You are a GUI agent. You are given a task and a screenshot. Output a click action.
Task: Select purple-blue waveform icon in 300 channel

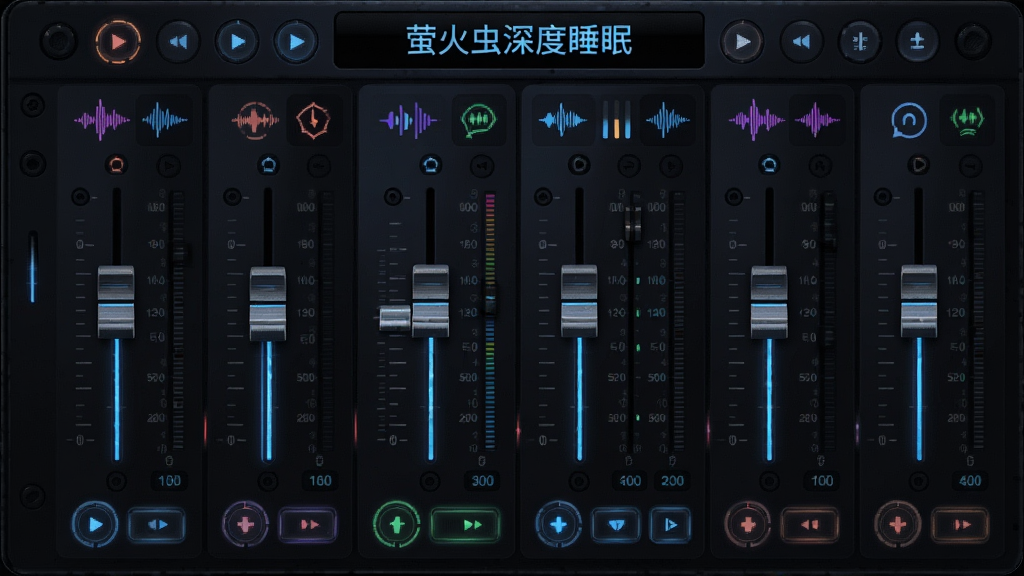409,120
